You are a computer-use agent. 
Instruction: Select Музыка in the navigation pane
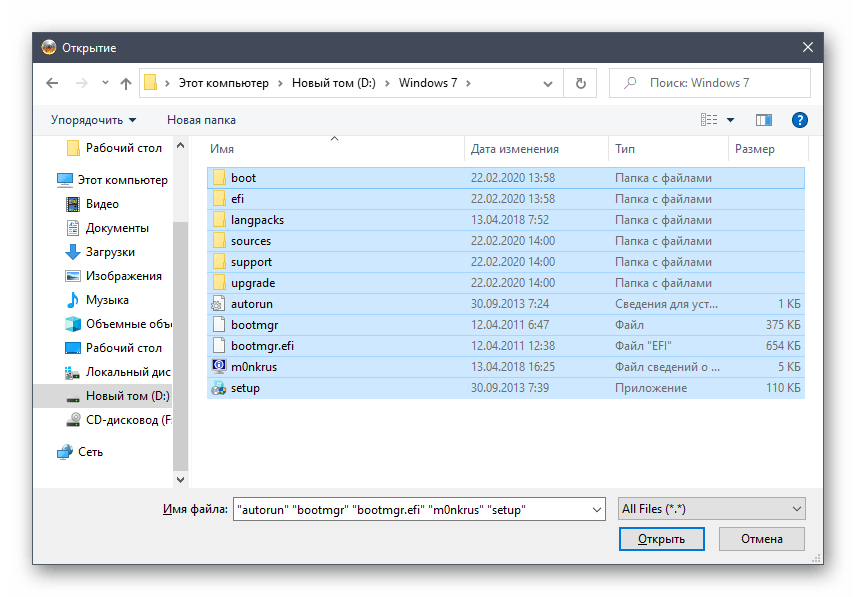tap(106, 300)
